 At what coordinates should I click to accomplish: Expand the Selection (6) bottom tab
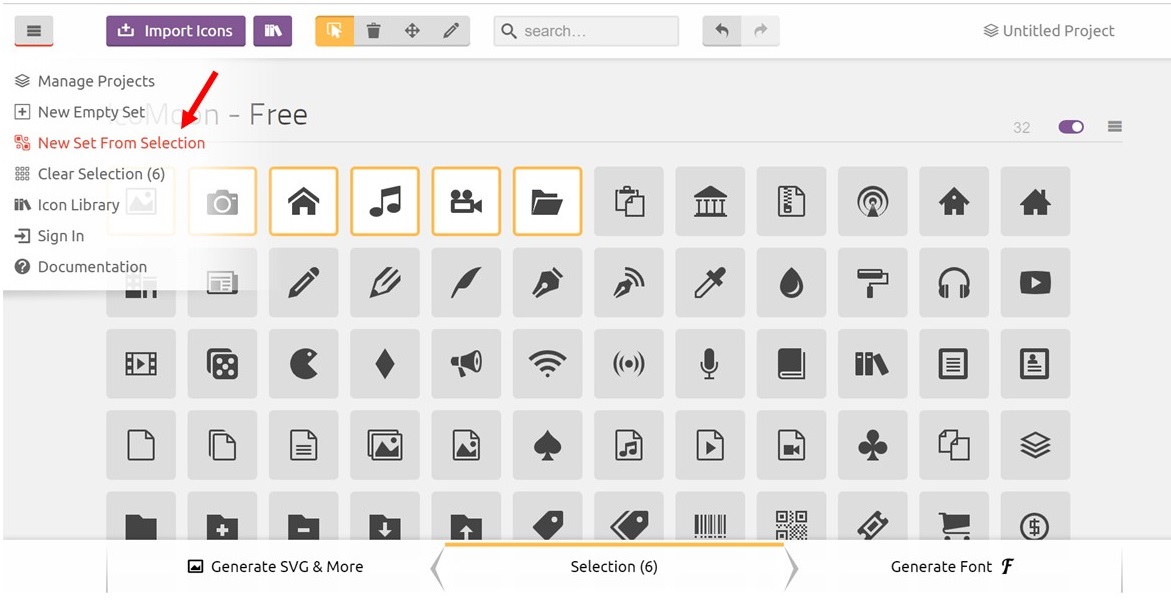[614, 567]
